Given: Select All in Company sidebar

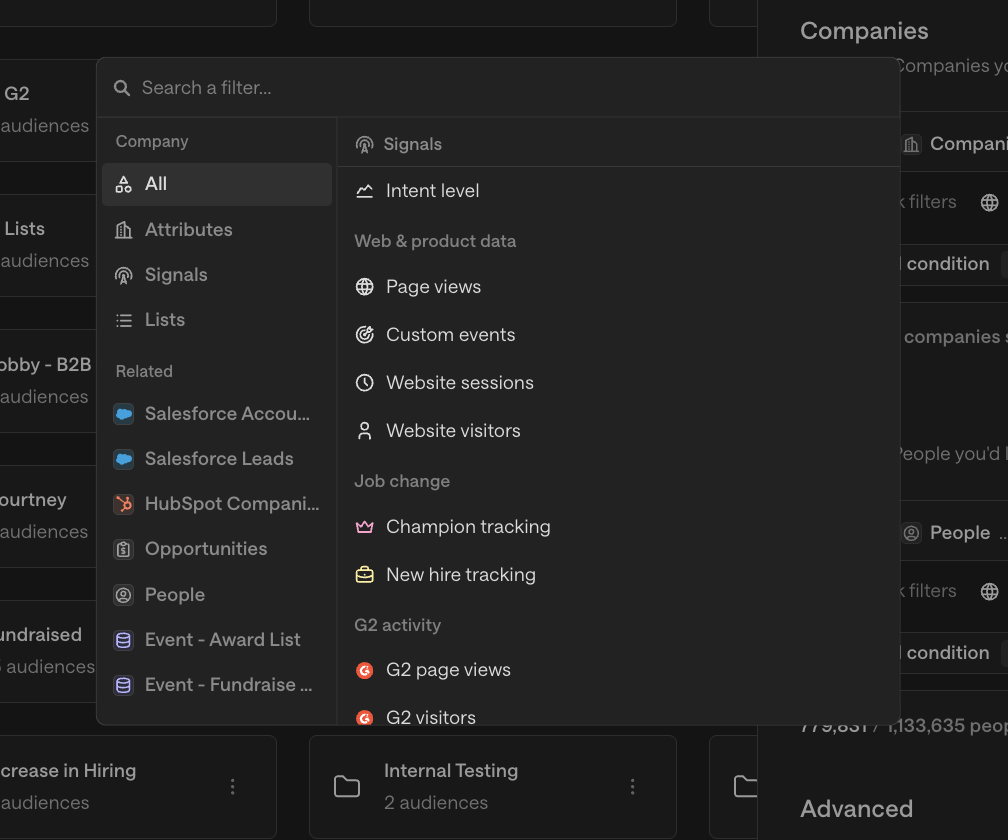Looking at the screenshot, I should (x=217, y=184).
